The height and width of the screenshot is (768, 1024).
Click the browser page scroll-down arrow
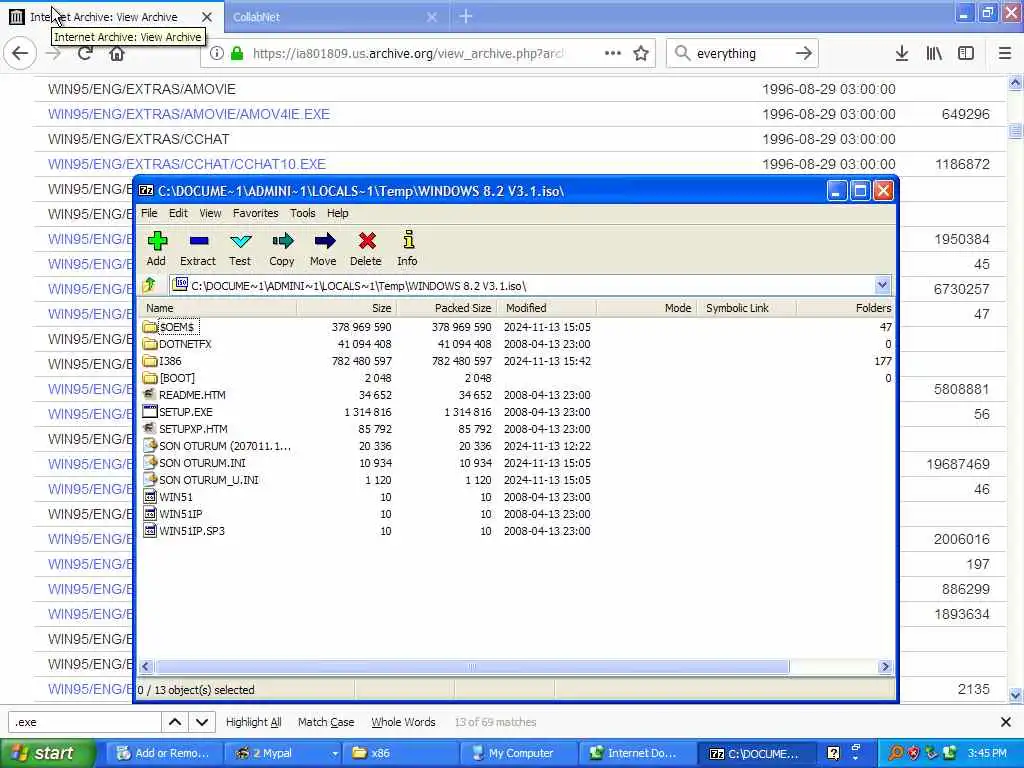(x=1015, y=696)
